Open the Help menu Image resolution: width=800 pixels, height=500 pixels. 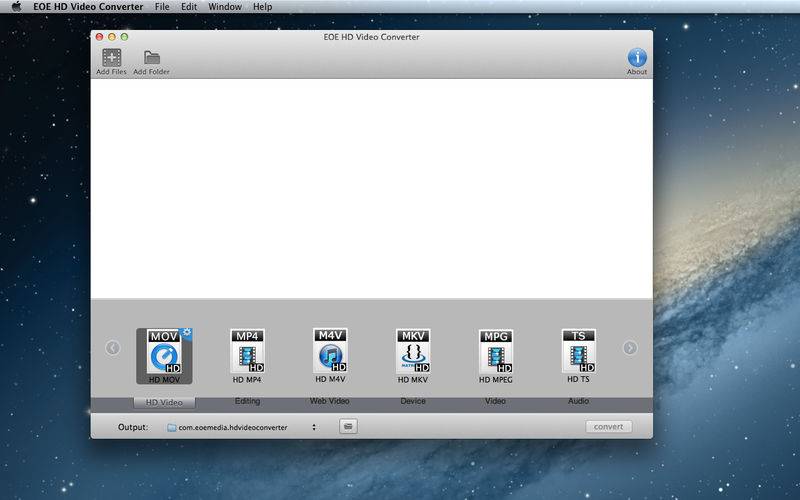pos(263,7)
